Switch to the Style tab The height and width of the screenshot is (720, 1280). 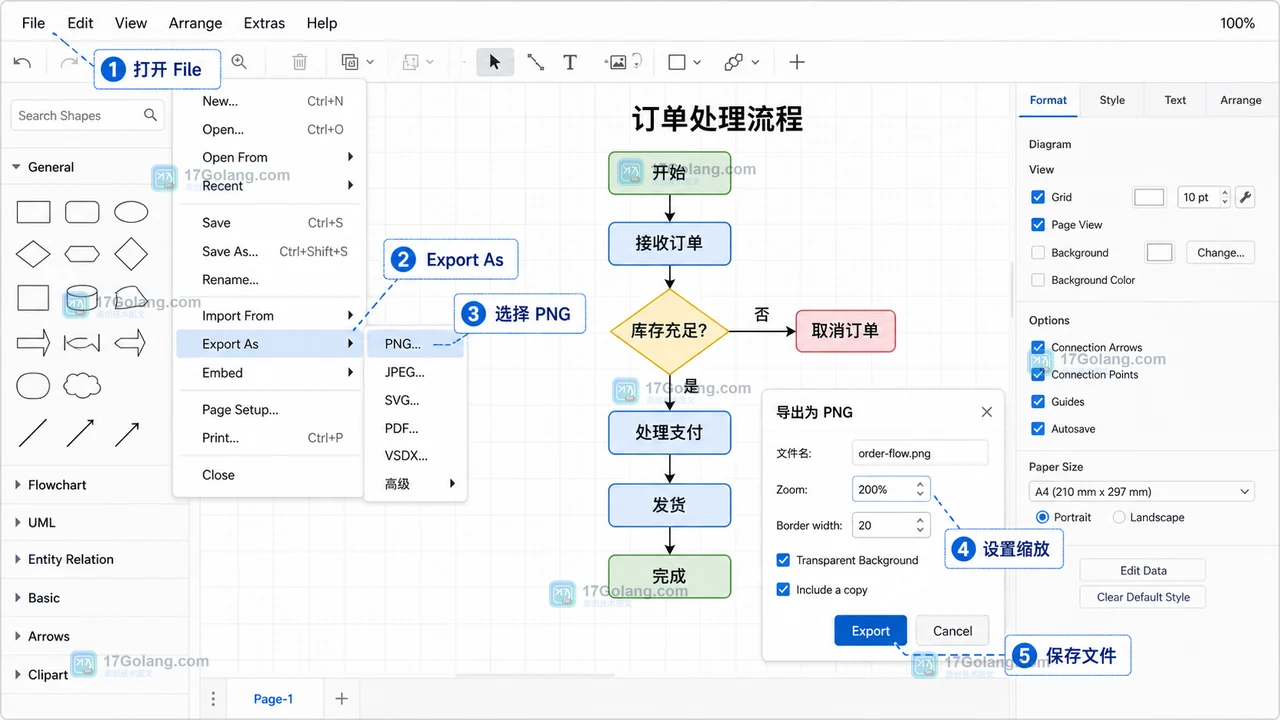point(1112,100)
